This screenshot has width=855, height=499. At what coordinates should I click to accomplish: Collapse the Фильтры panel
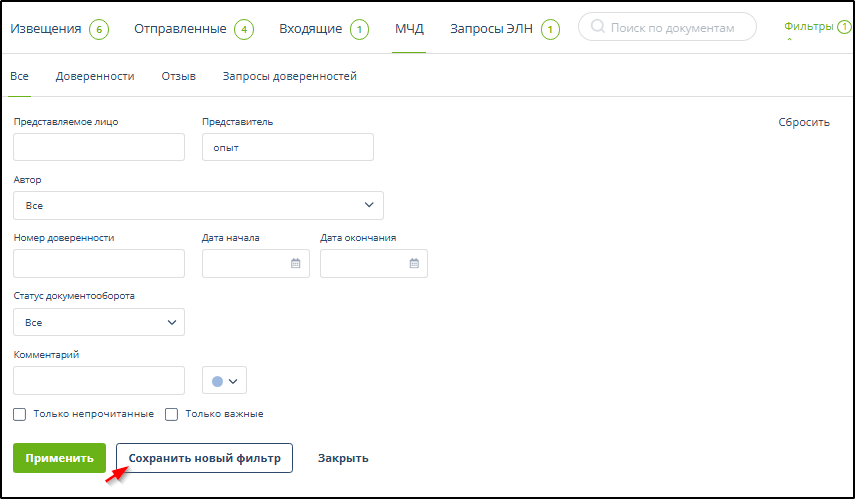pos(809,28)
